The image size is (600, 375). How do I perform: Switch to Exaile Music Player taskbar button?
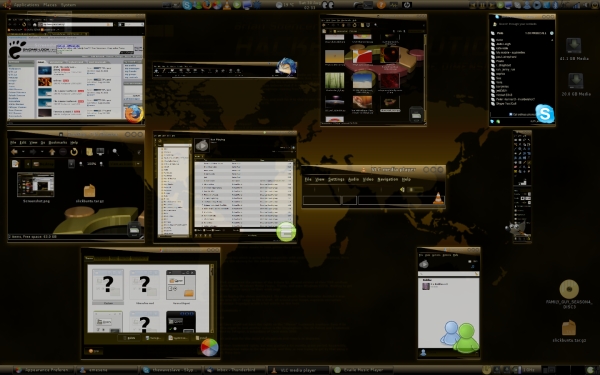(362, 370)
